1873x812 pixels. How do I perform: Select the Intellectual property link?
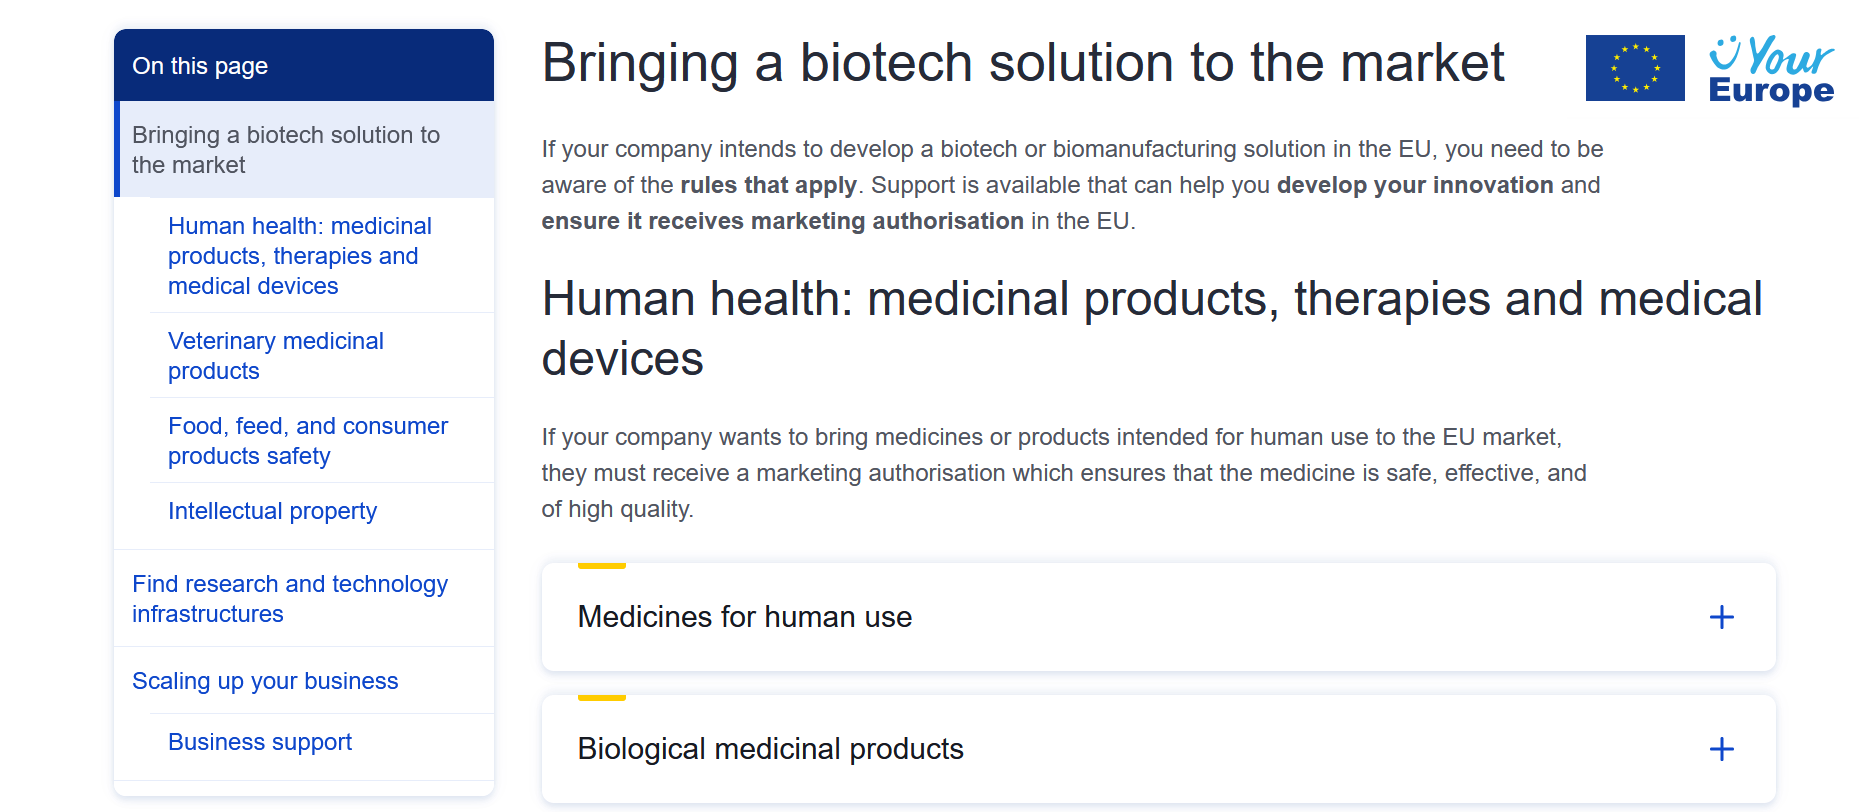tap(272, 511)
